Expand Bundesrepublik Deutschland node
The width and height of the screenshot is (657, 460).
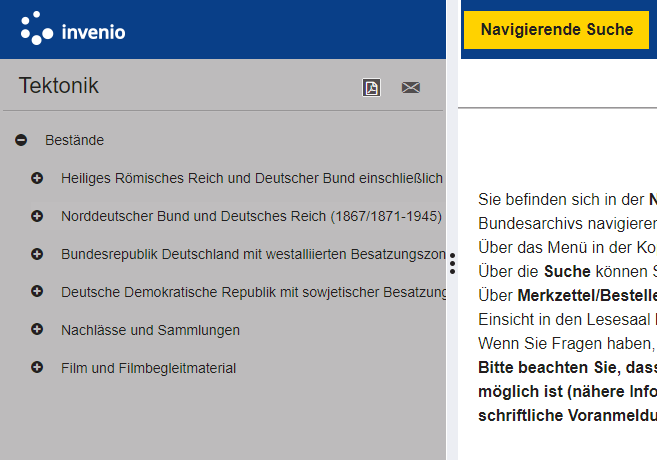(37, 254)
